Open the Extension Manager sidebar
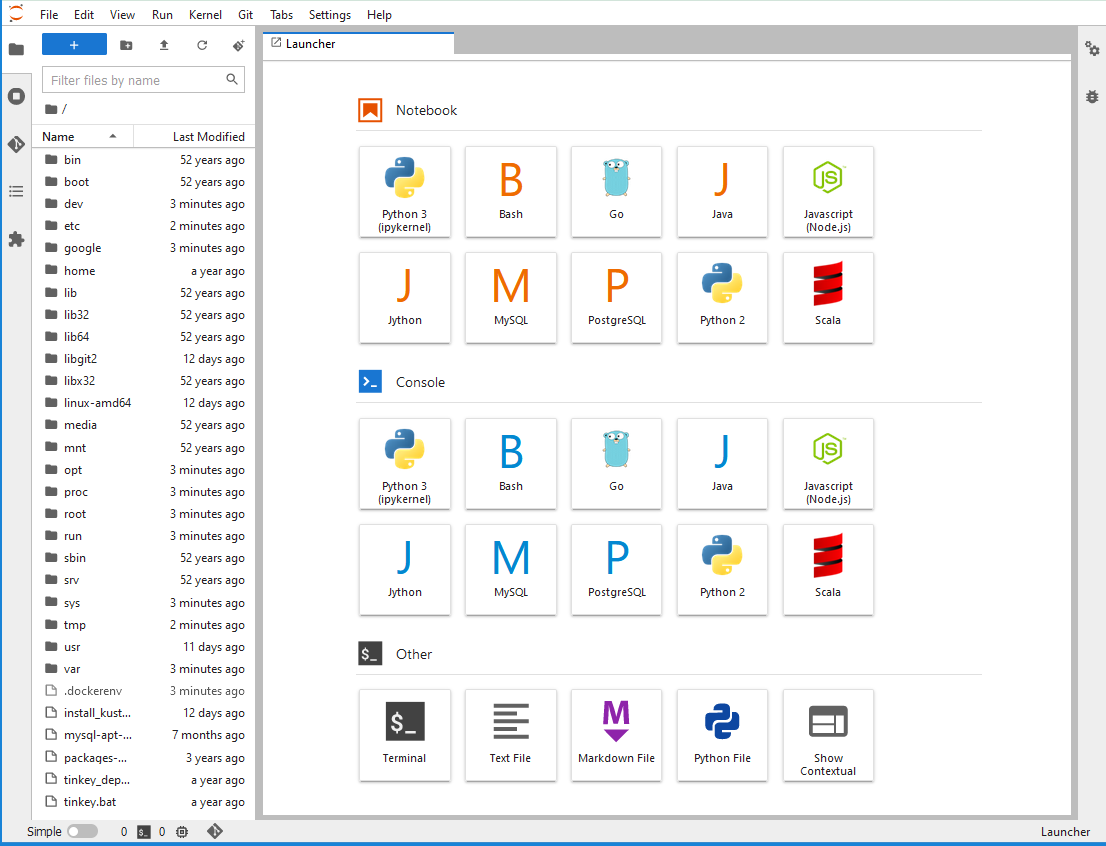Screen dimensions: 1106x846 (16, 239)
